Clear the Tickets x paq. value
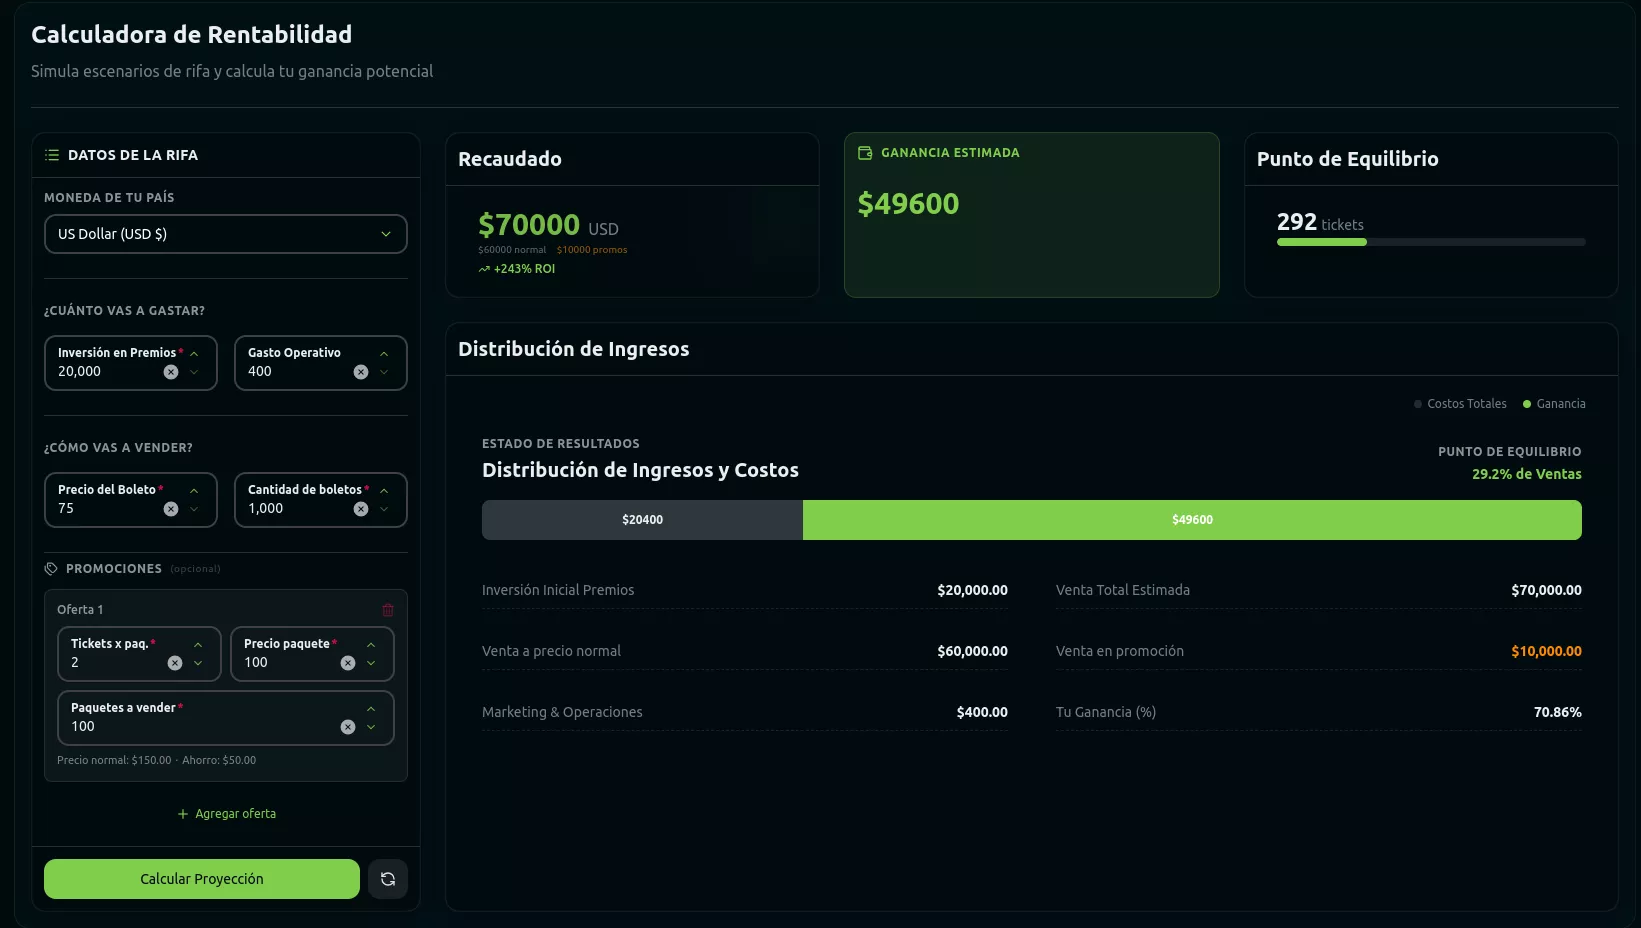This screenshot has width=1641, height=928. pyautogui.click(x=175, y=663)
